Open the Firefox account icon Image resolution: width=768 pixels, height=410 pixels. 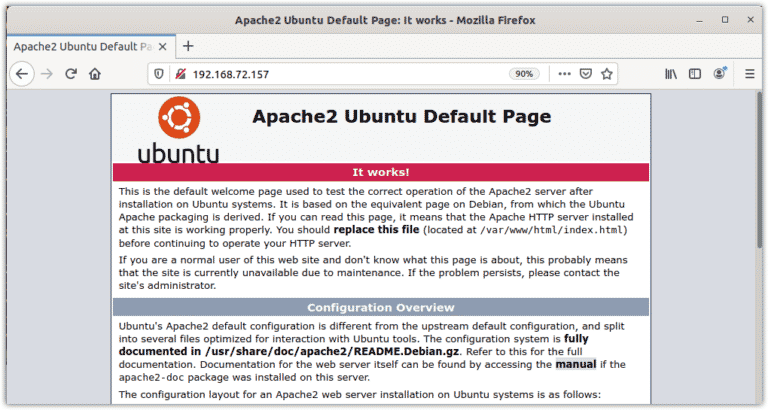(719, 73)
